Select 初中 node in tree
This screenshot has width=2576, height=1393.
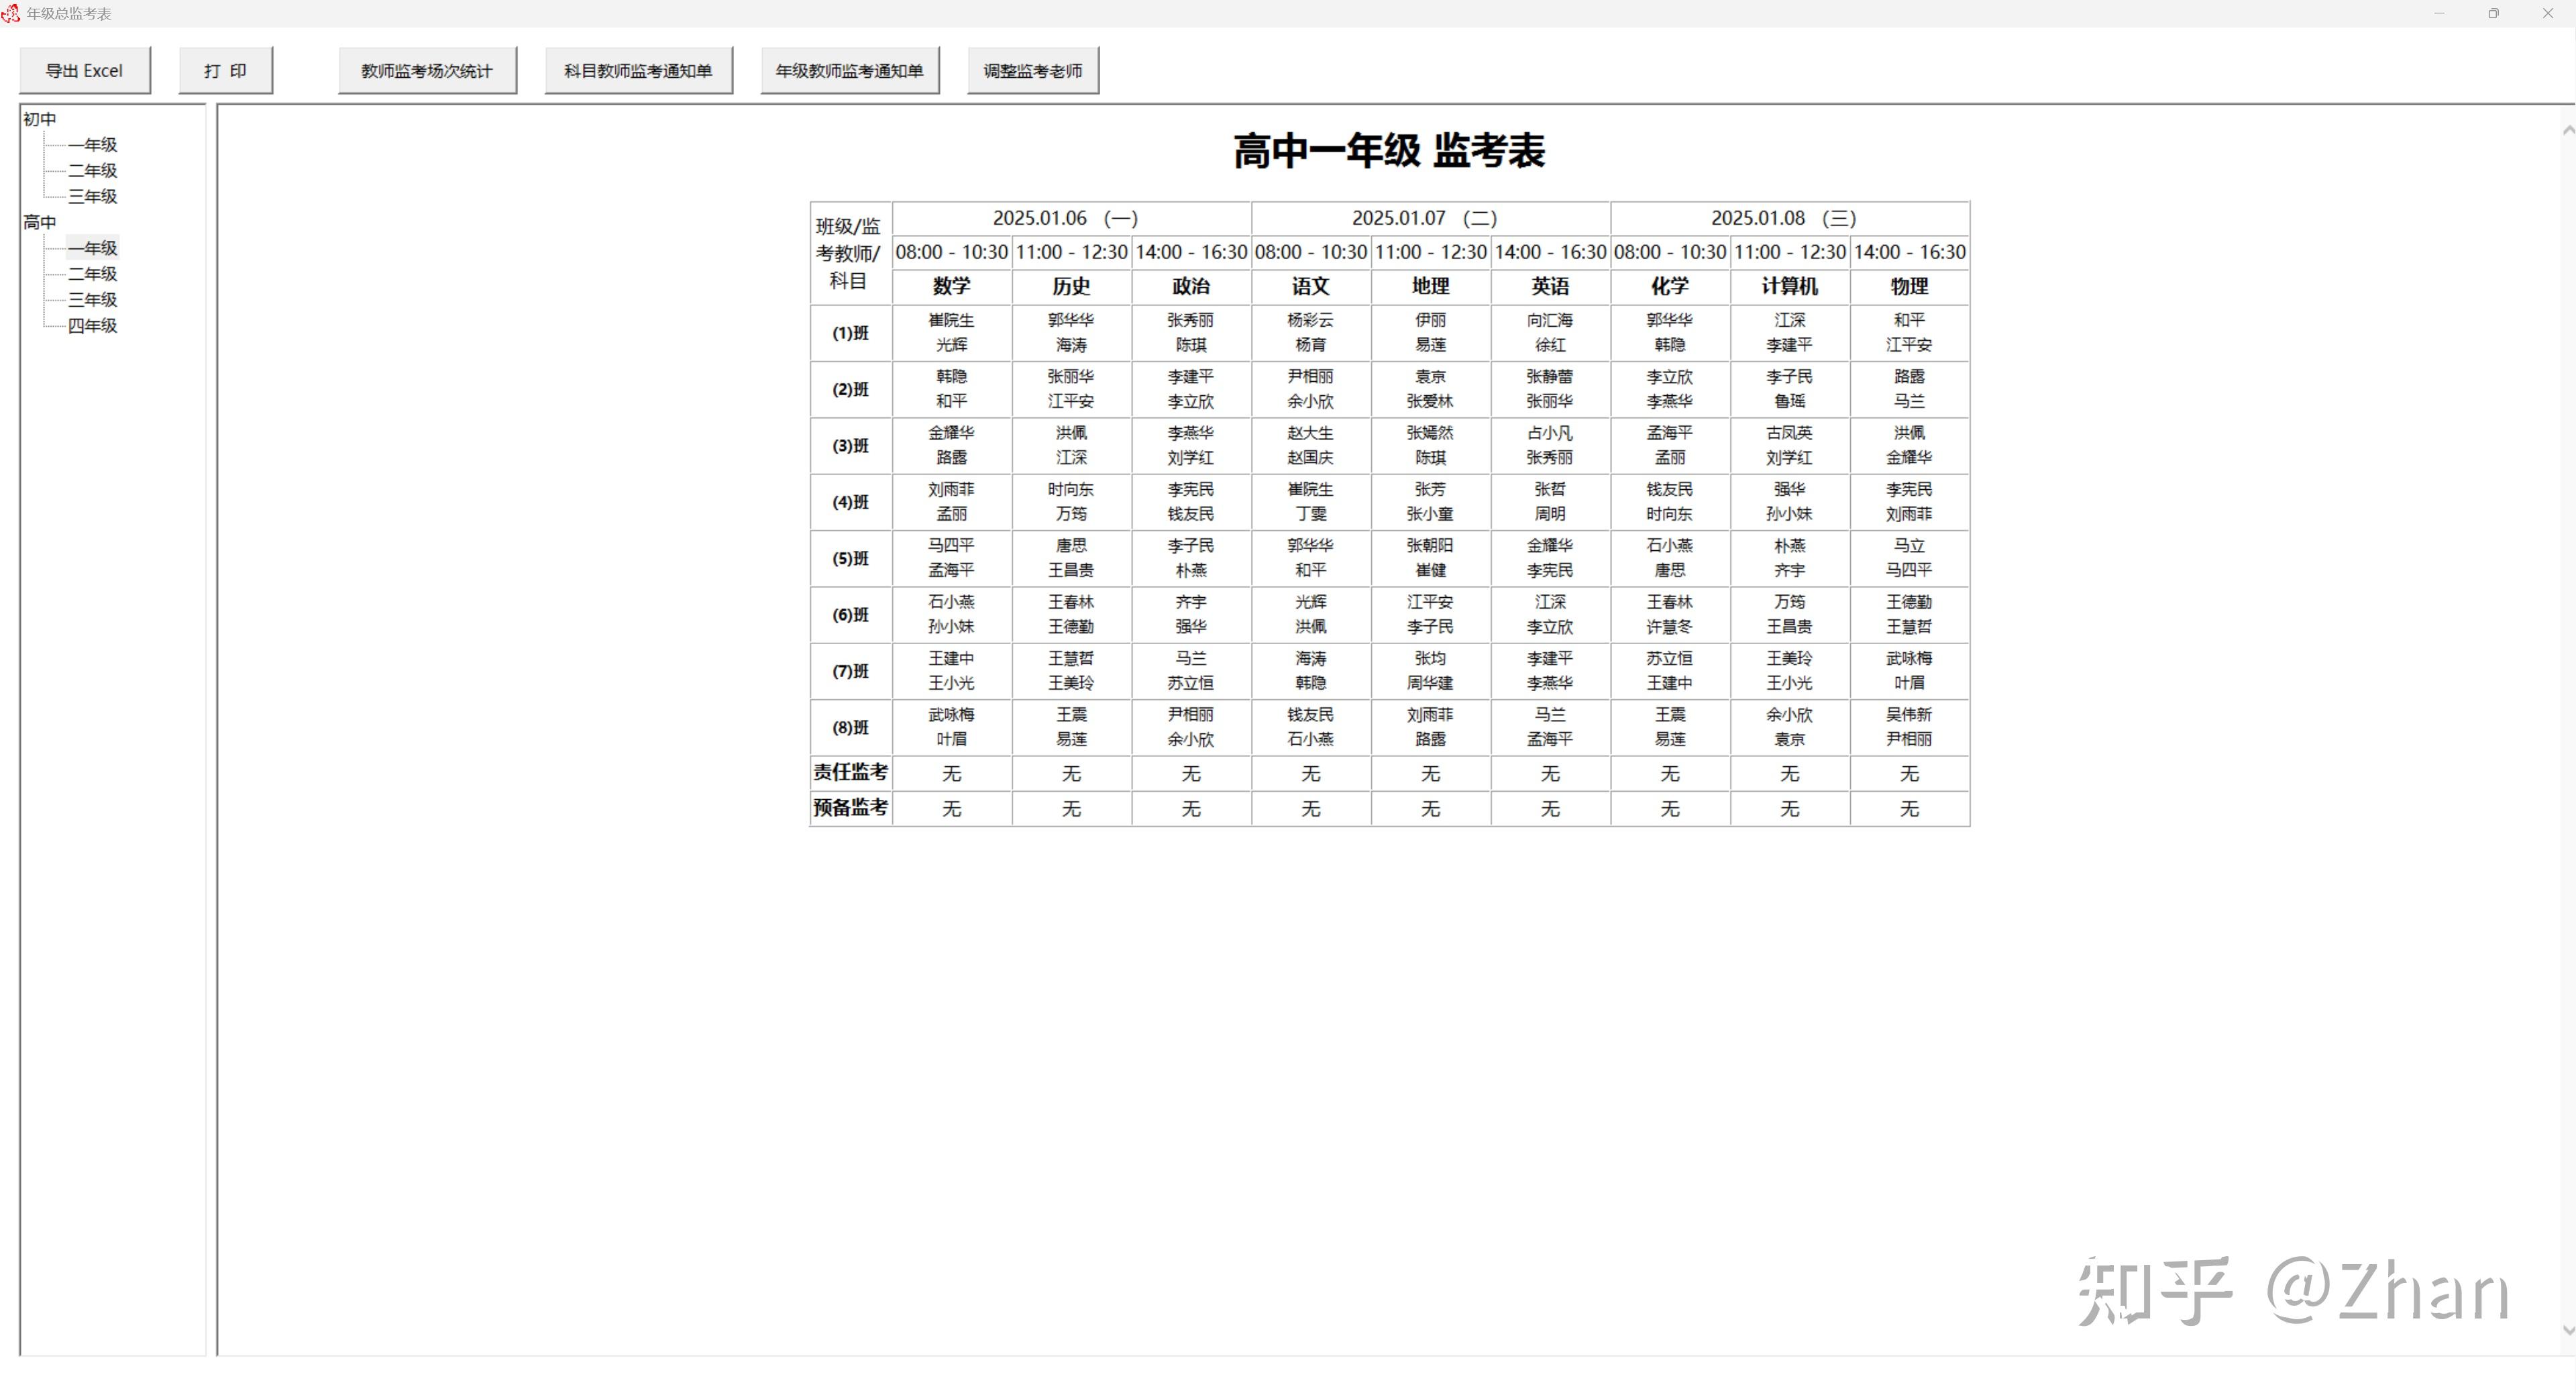click(x=40, y=119)
